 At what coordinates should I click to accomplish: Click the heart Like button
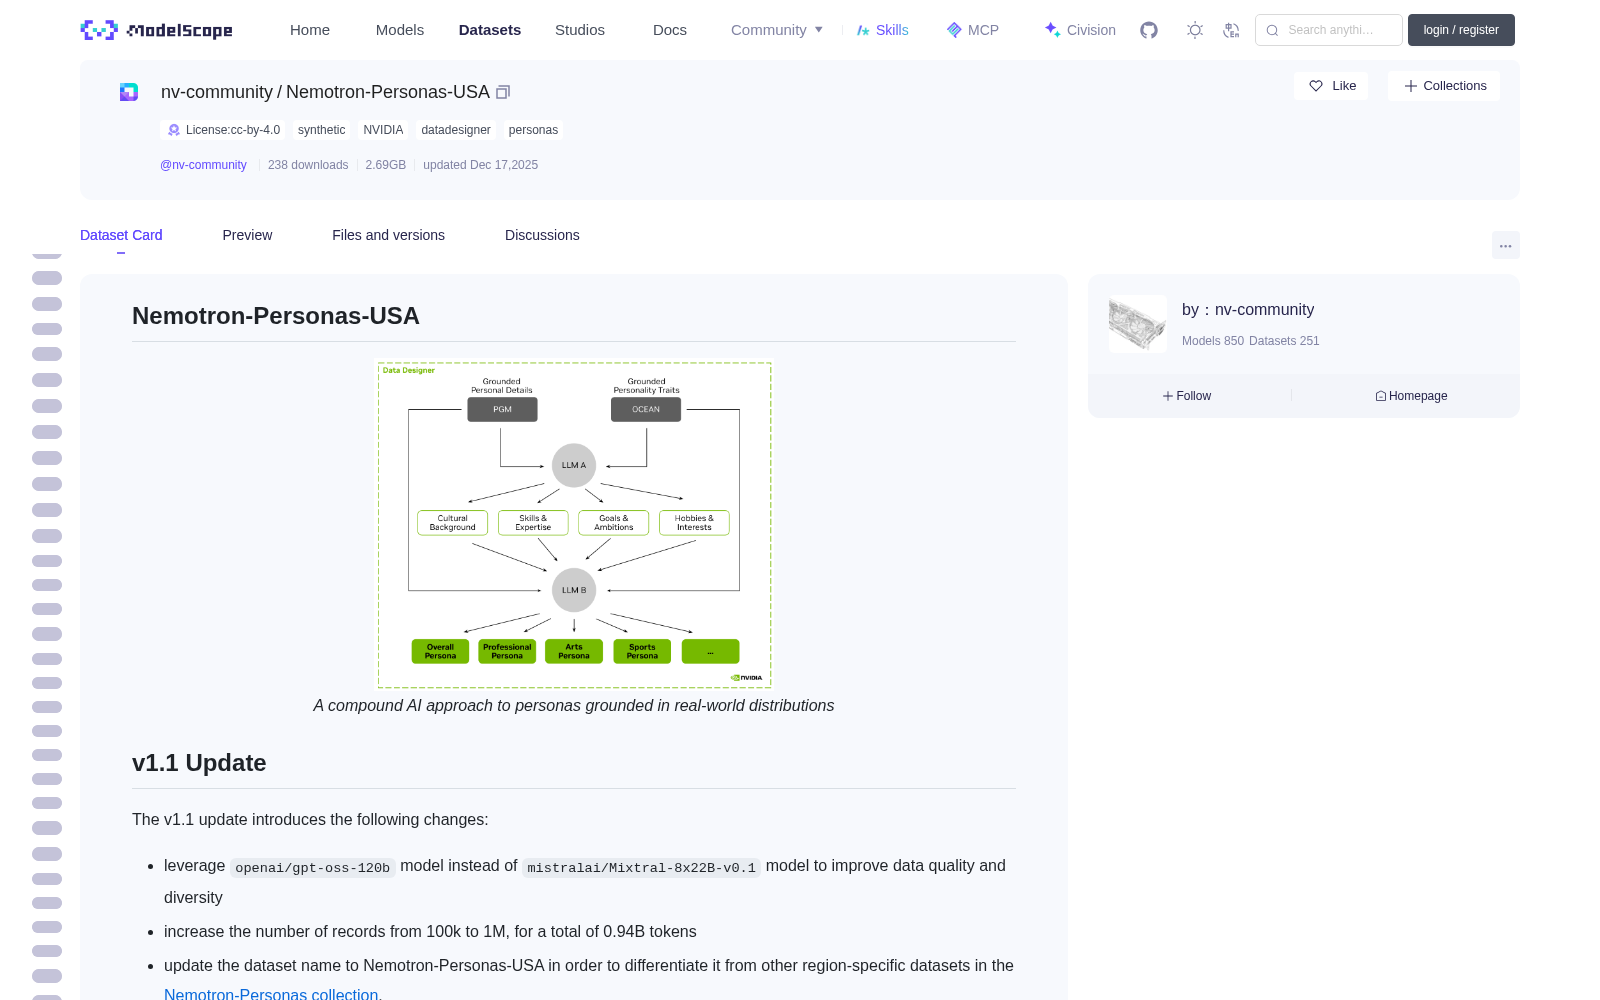pos(1331,86)
